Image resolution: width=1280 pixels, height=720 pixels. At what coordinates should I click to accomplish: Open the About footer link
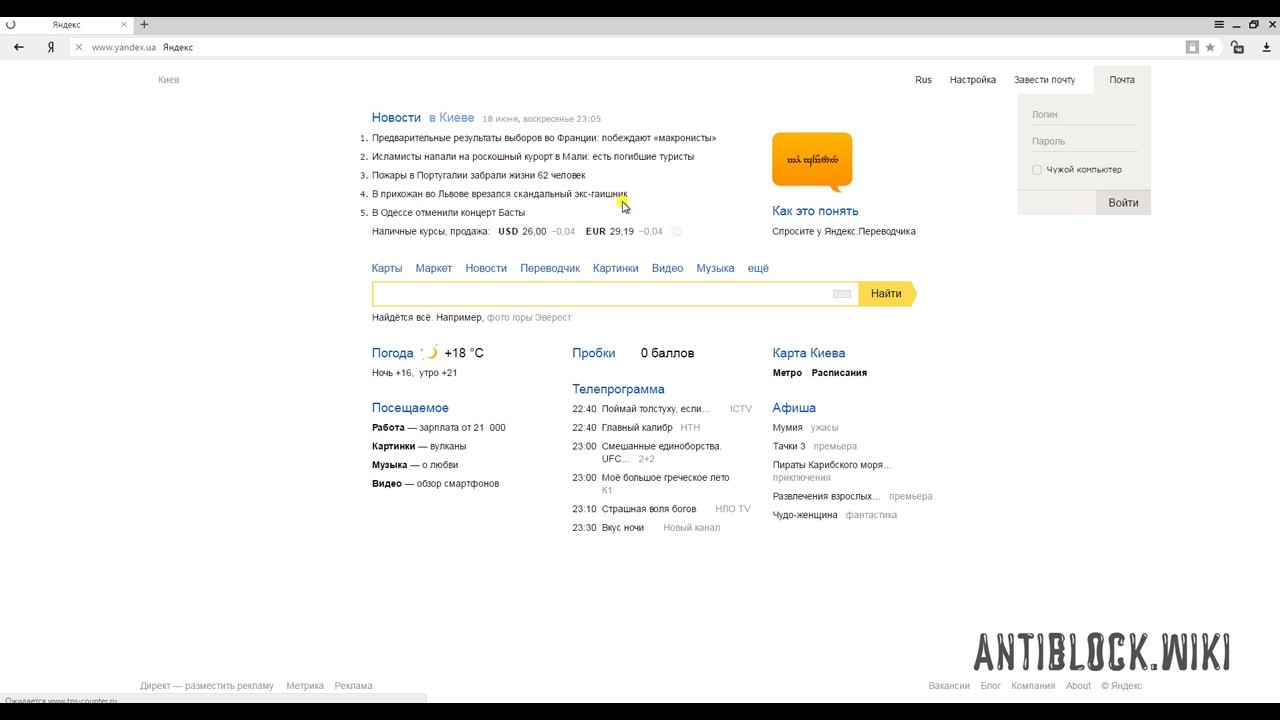(1078, 686)
